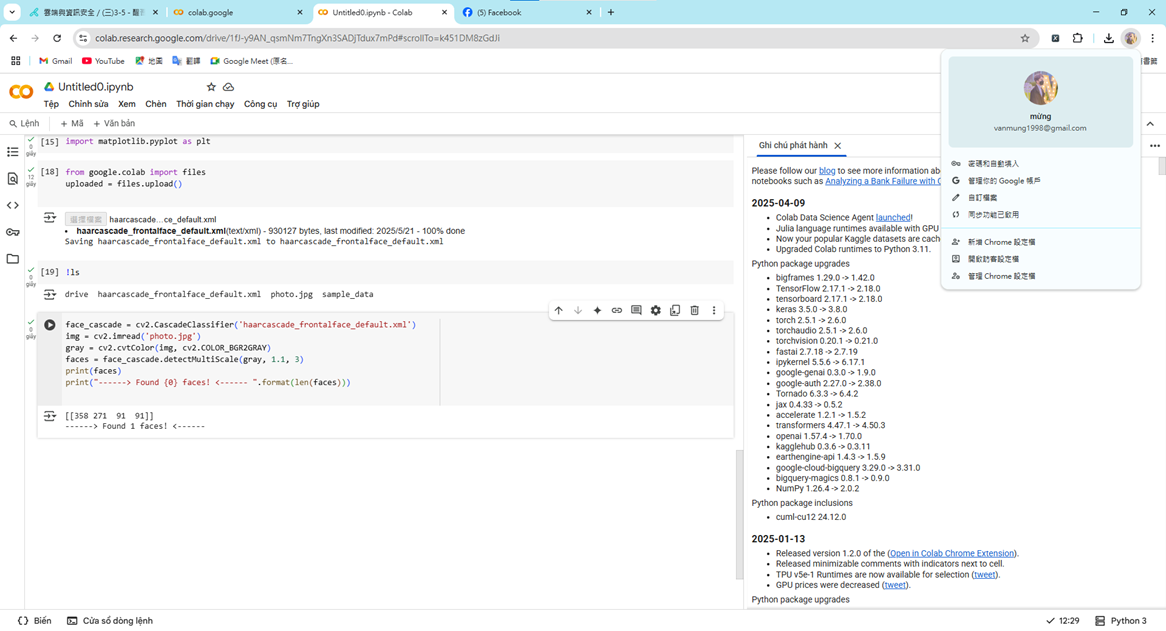Open the table of contents sidebar

[12, 152]
